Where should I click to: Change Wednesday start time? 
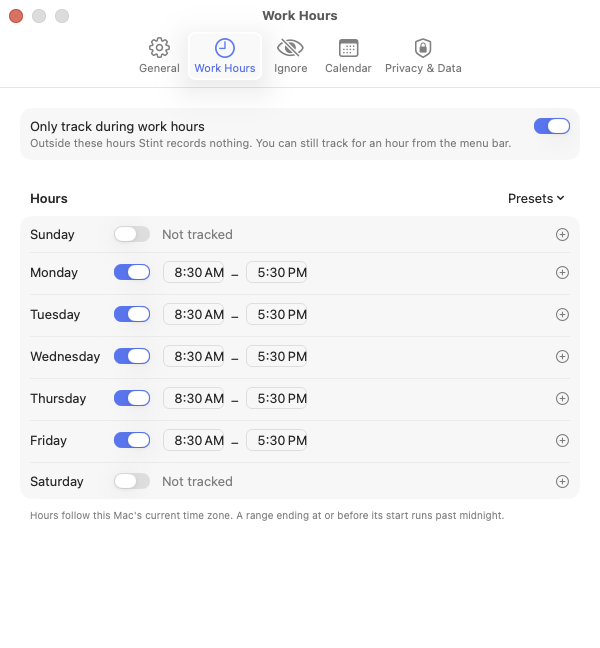(x=194, y=356)
